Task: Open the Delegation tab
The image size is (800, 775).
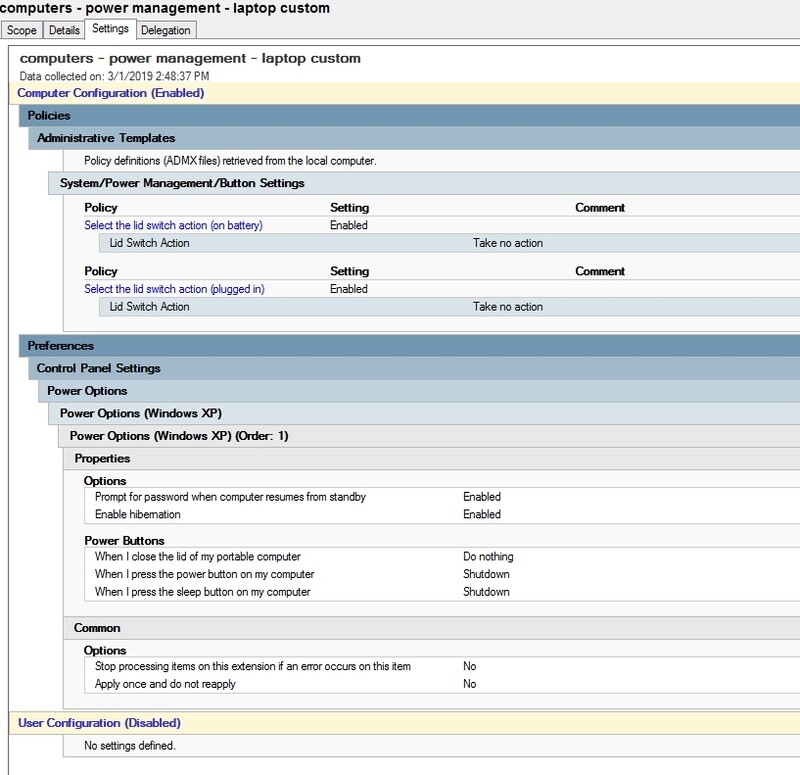Action: [x=166, y=30]
